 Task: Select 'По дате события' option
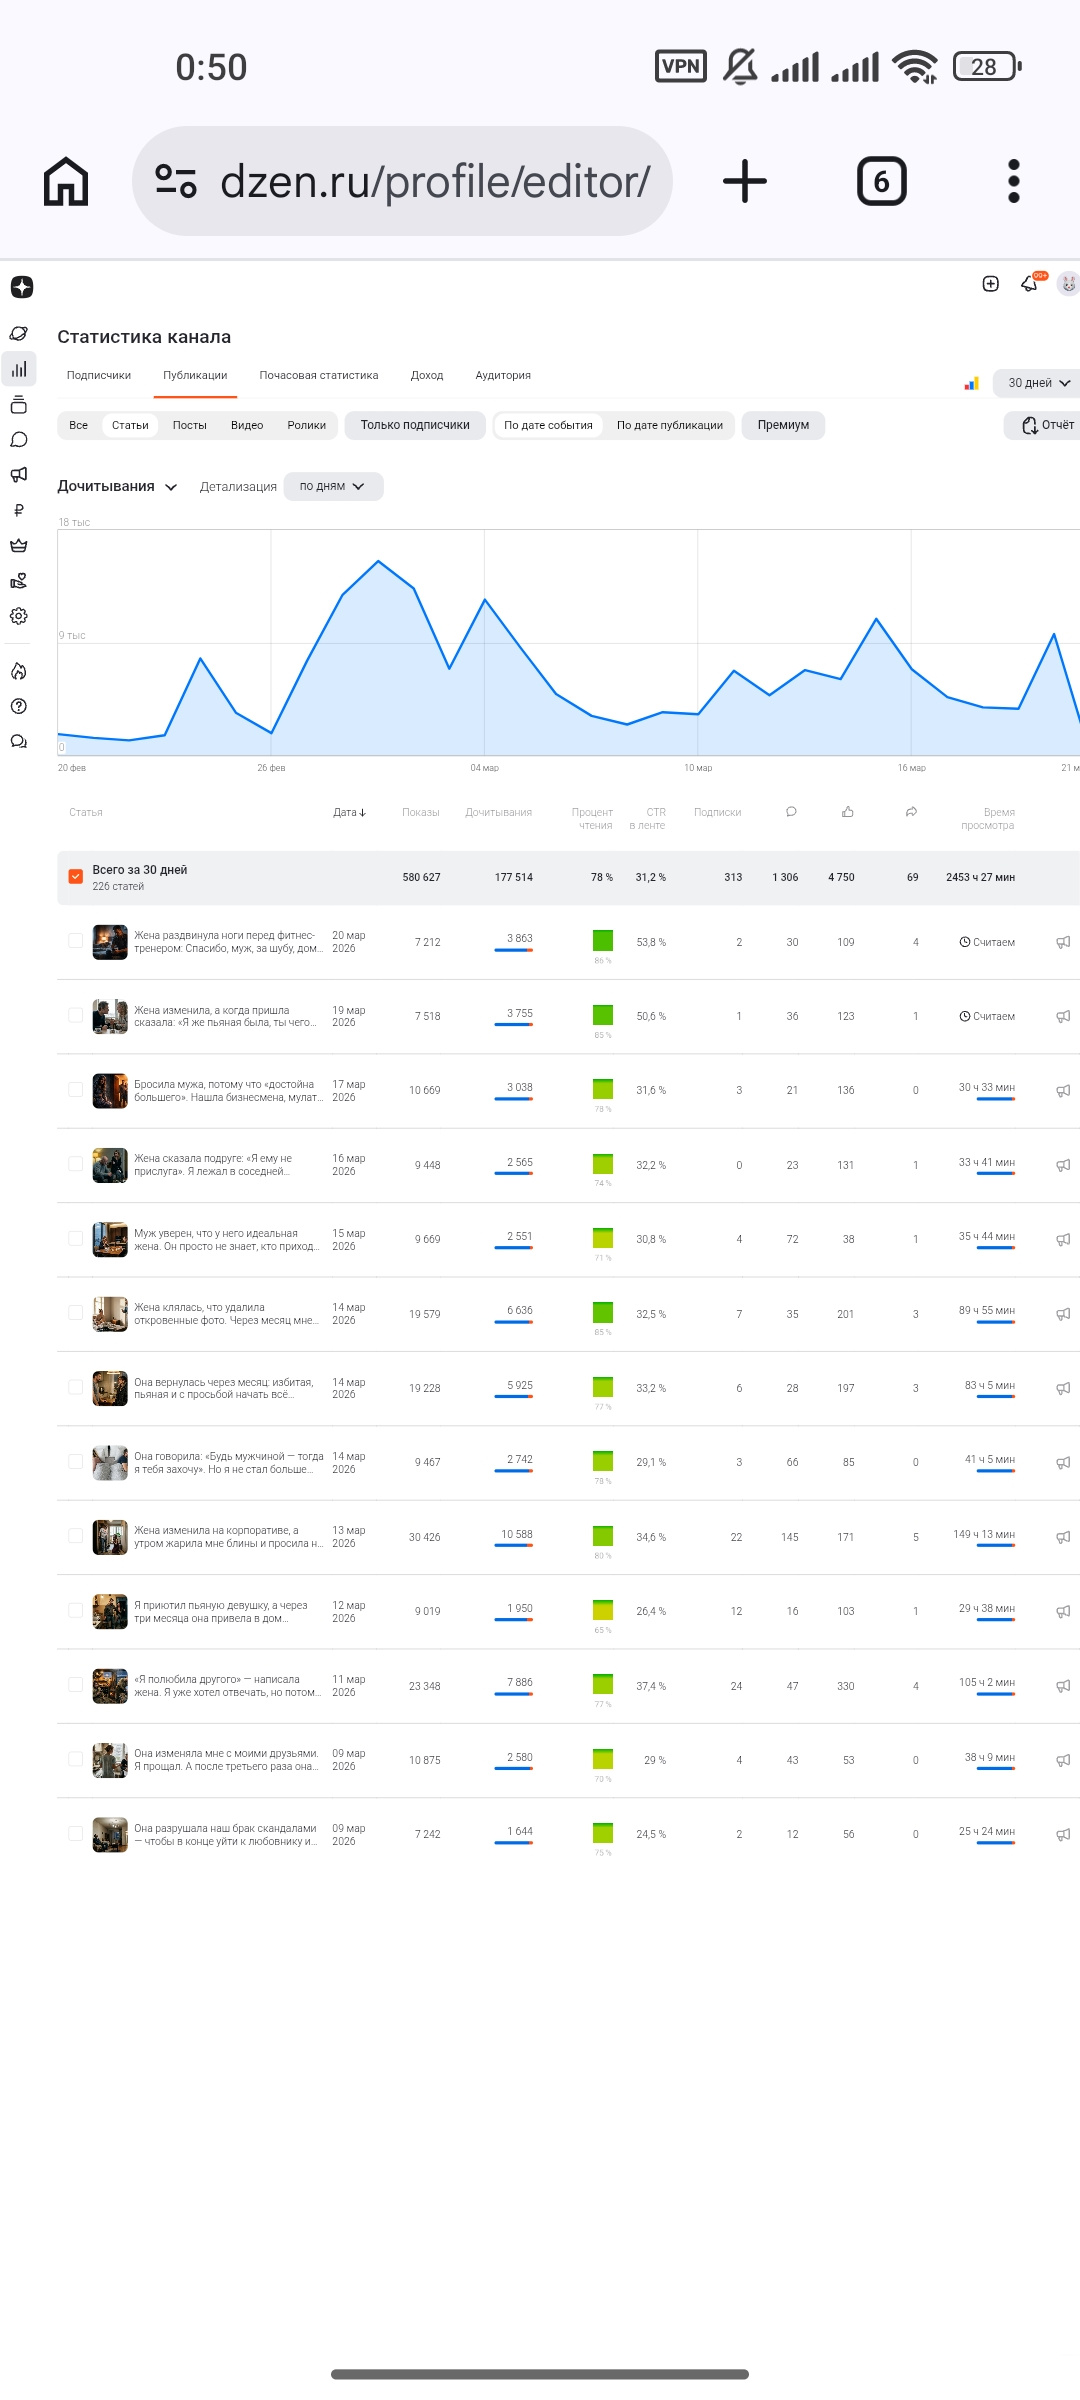tap(548, 425)
